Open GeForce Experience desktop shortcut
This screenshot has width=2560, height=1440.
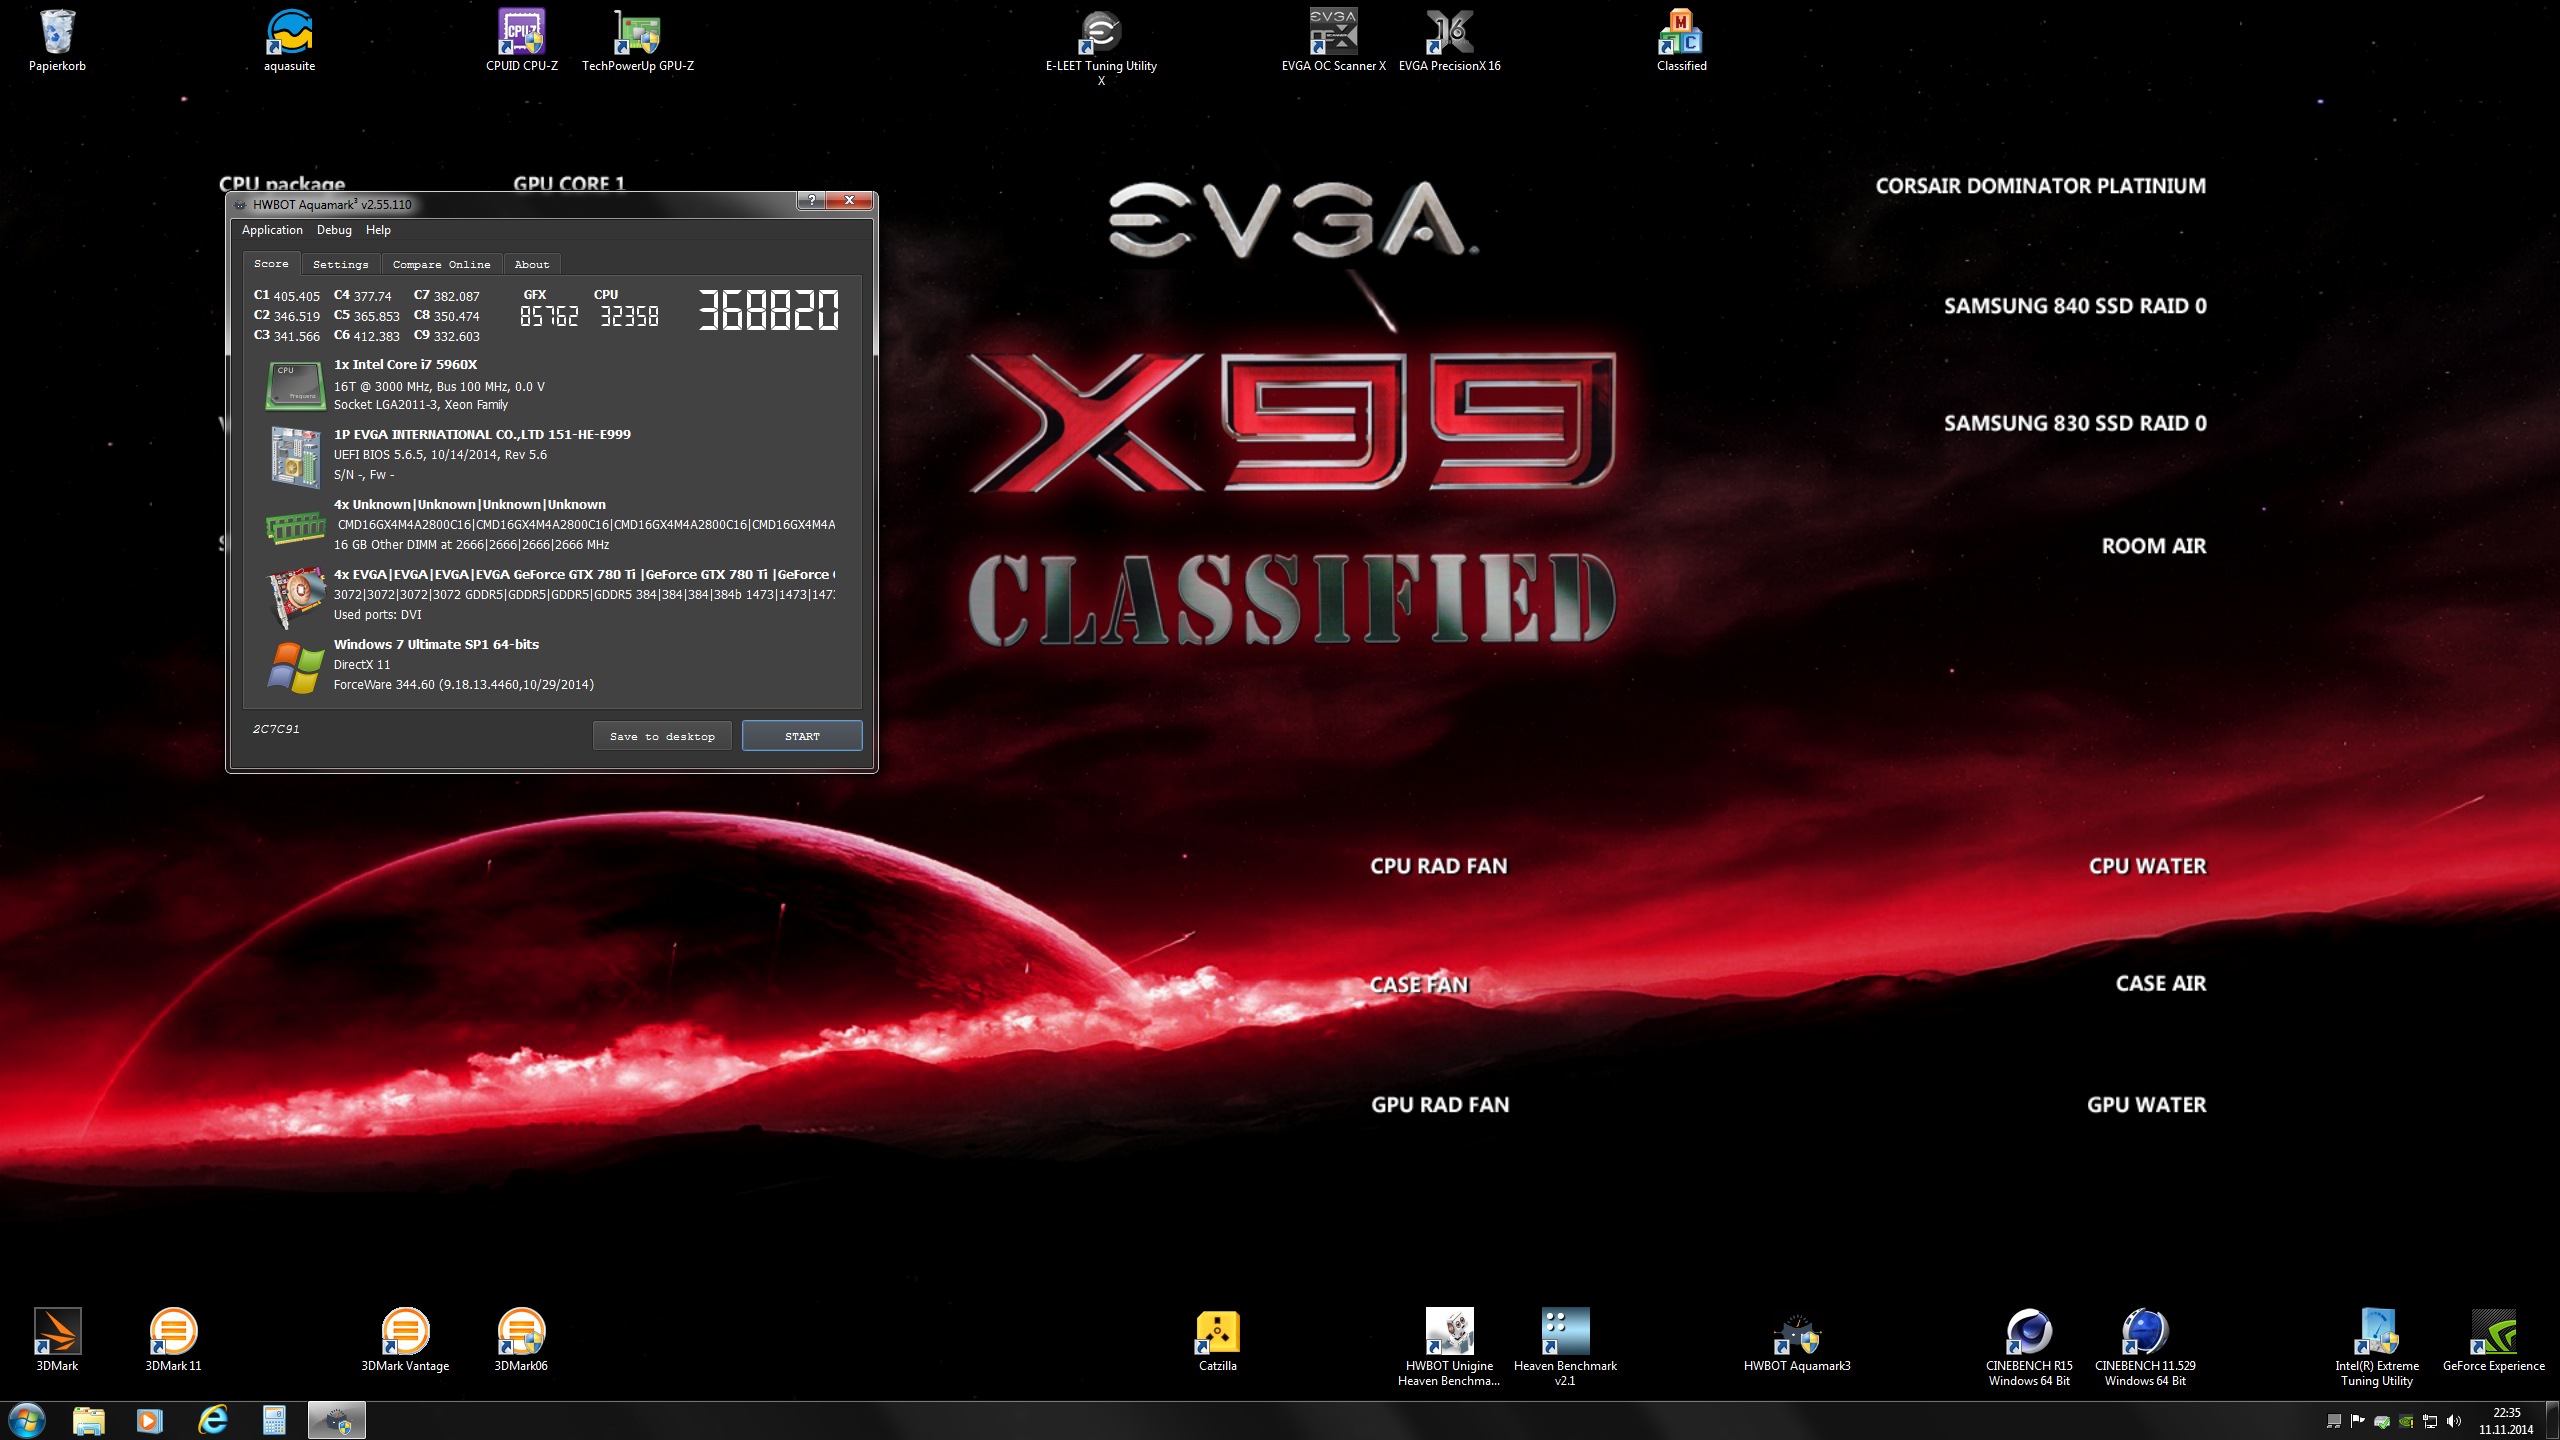click(2493, 1340)
